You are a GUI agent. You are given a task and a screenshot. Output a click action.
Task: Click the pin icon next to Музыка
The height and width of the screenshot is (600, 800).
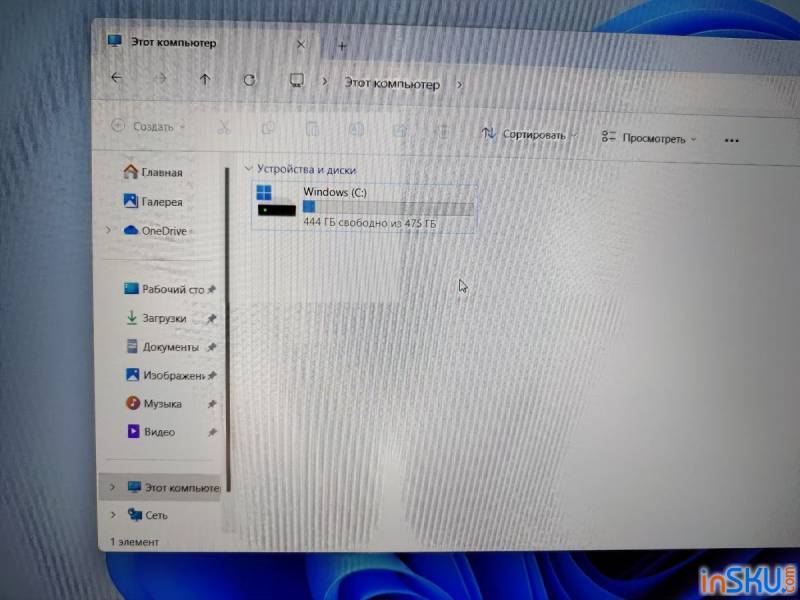pyautogui.click(x=212, y=404)
